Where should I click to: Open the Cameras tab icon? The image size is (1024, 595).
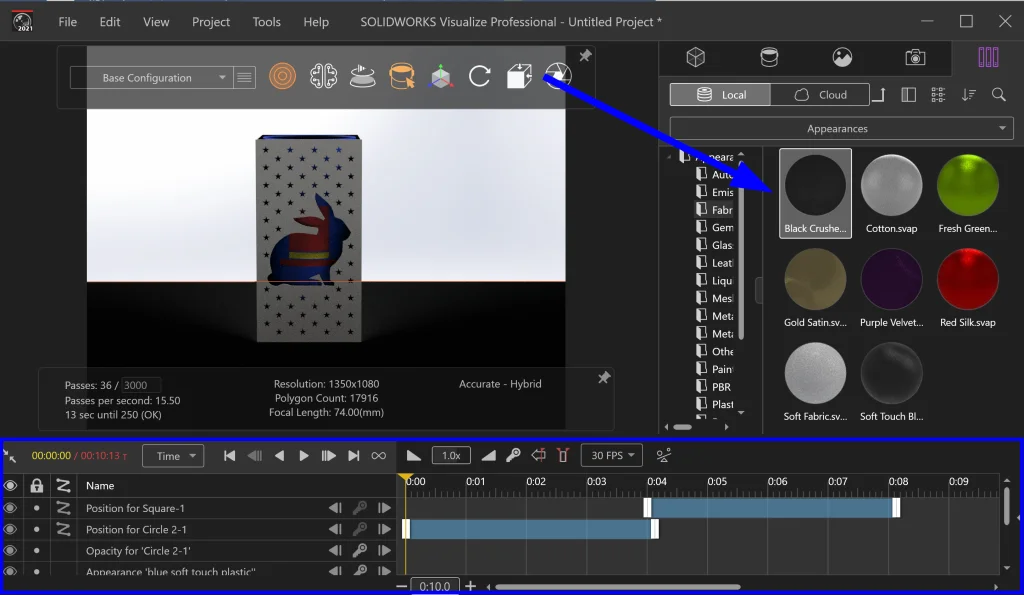[x=915, y=57]
